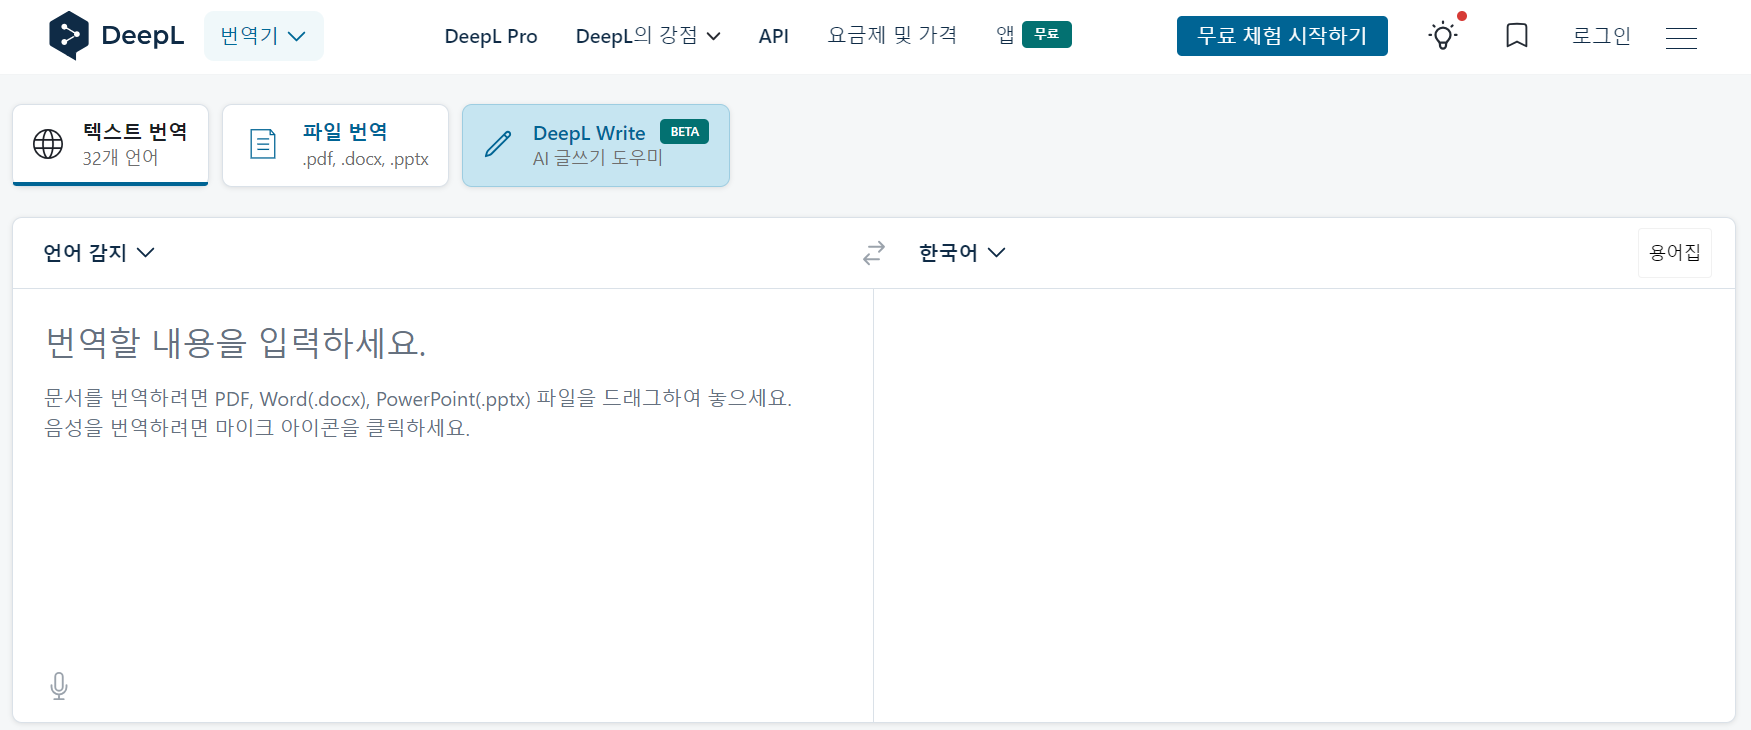Open the lightbulb tips icon
The height and width of the screenshot is (730, 1751).
coord(1443,36)
